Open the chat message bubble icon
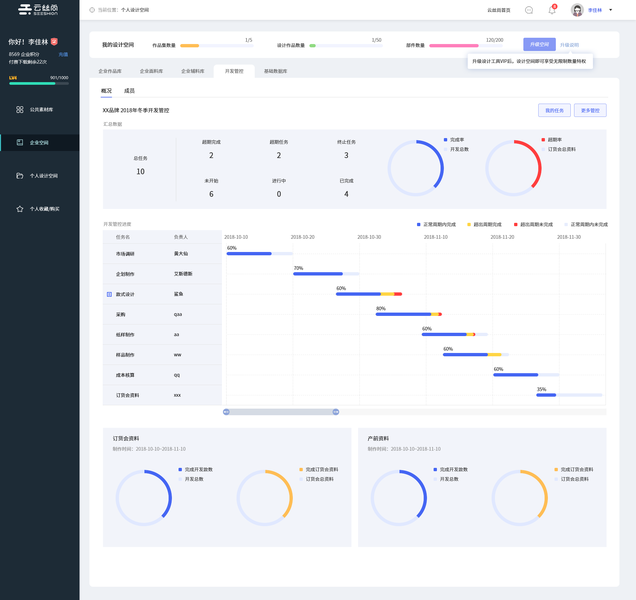 click(x=529, y=10)
